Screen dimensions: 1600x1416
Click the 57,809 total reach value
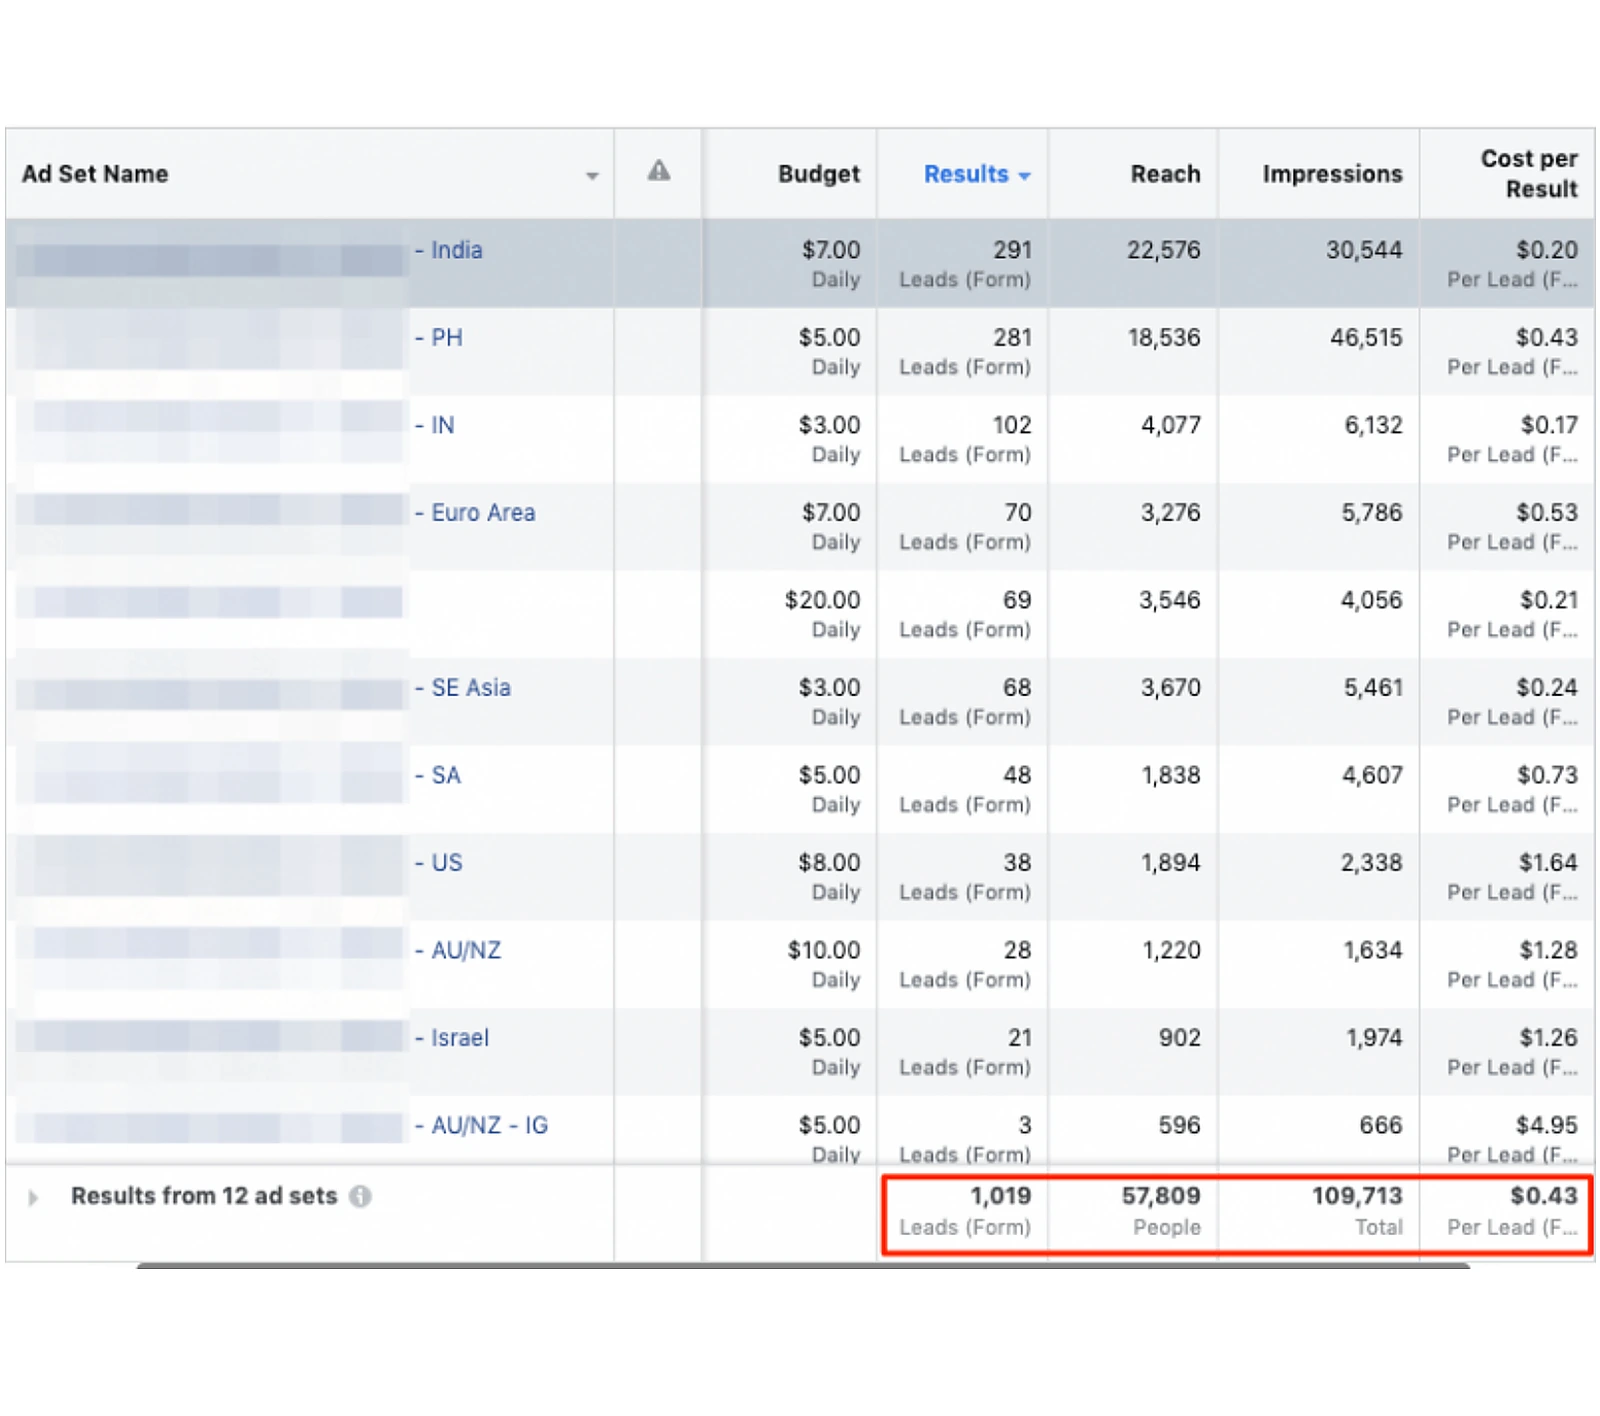1161,1196
